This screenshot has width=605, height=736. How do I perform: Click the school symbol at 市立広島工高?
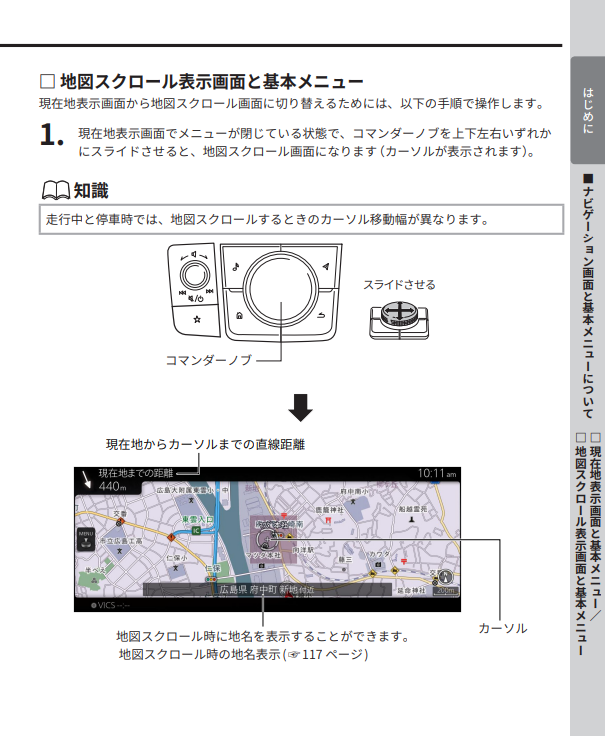point(120,551)
